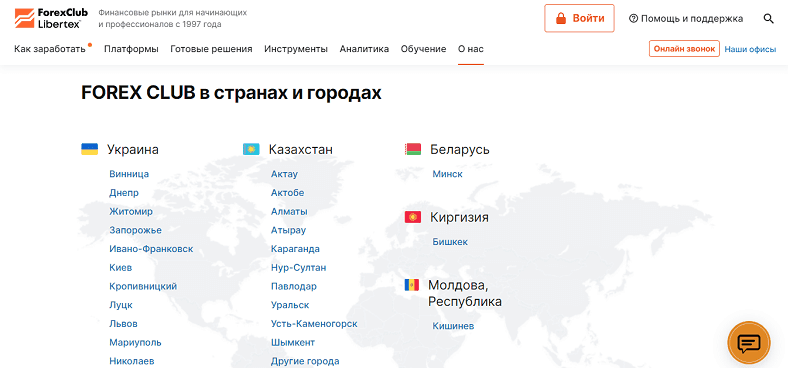This screenshot has height=368, width=788.
Task: Click the Войти login button
Action: 579,19
